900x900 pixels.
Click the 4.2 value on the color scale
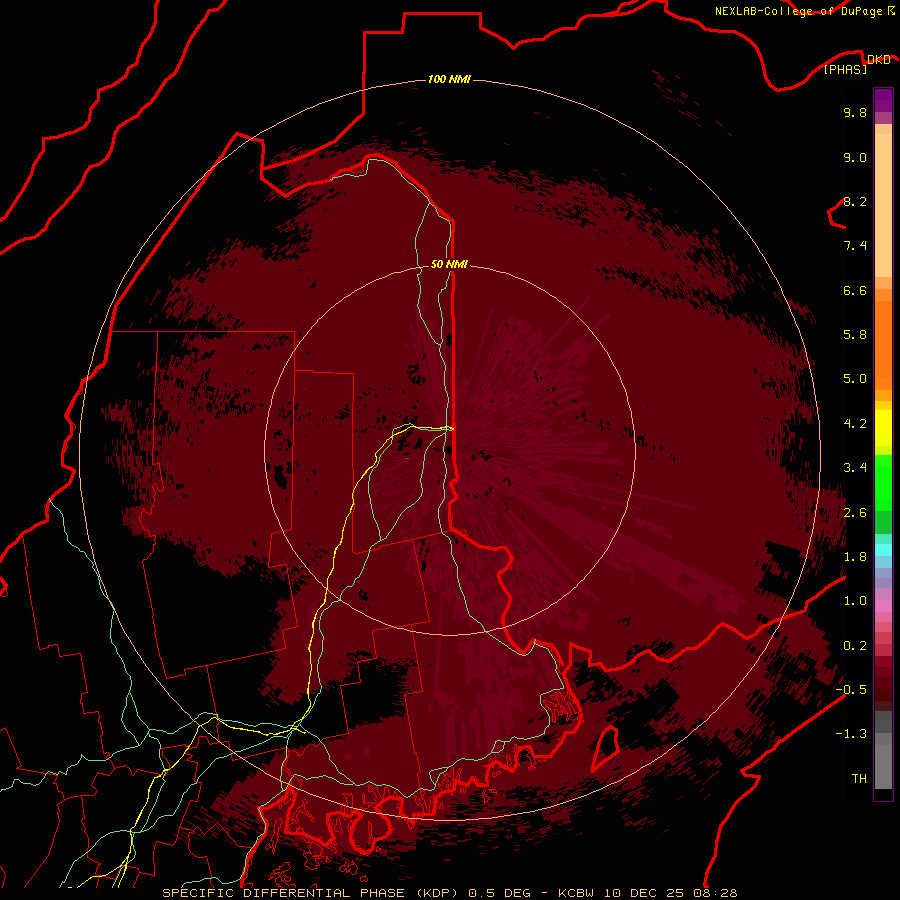point(855,424)
